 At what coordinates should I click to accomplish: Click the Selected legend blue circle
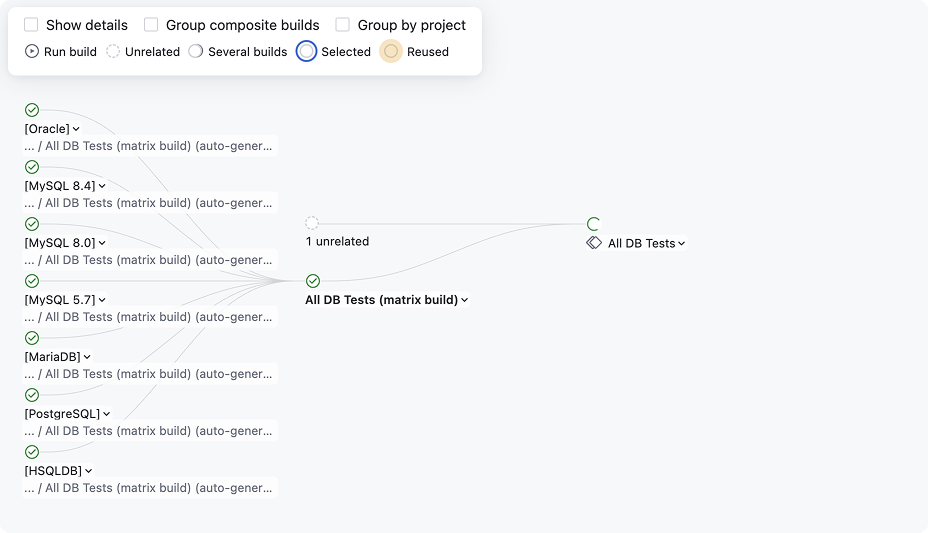click(x=307, y=51)
